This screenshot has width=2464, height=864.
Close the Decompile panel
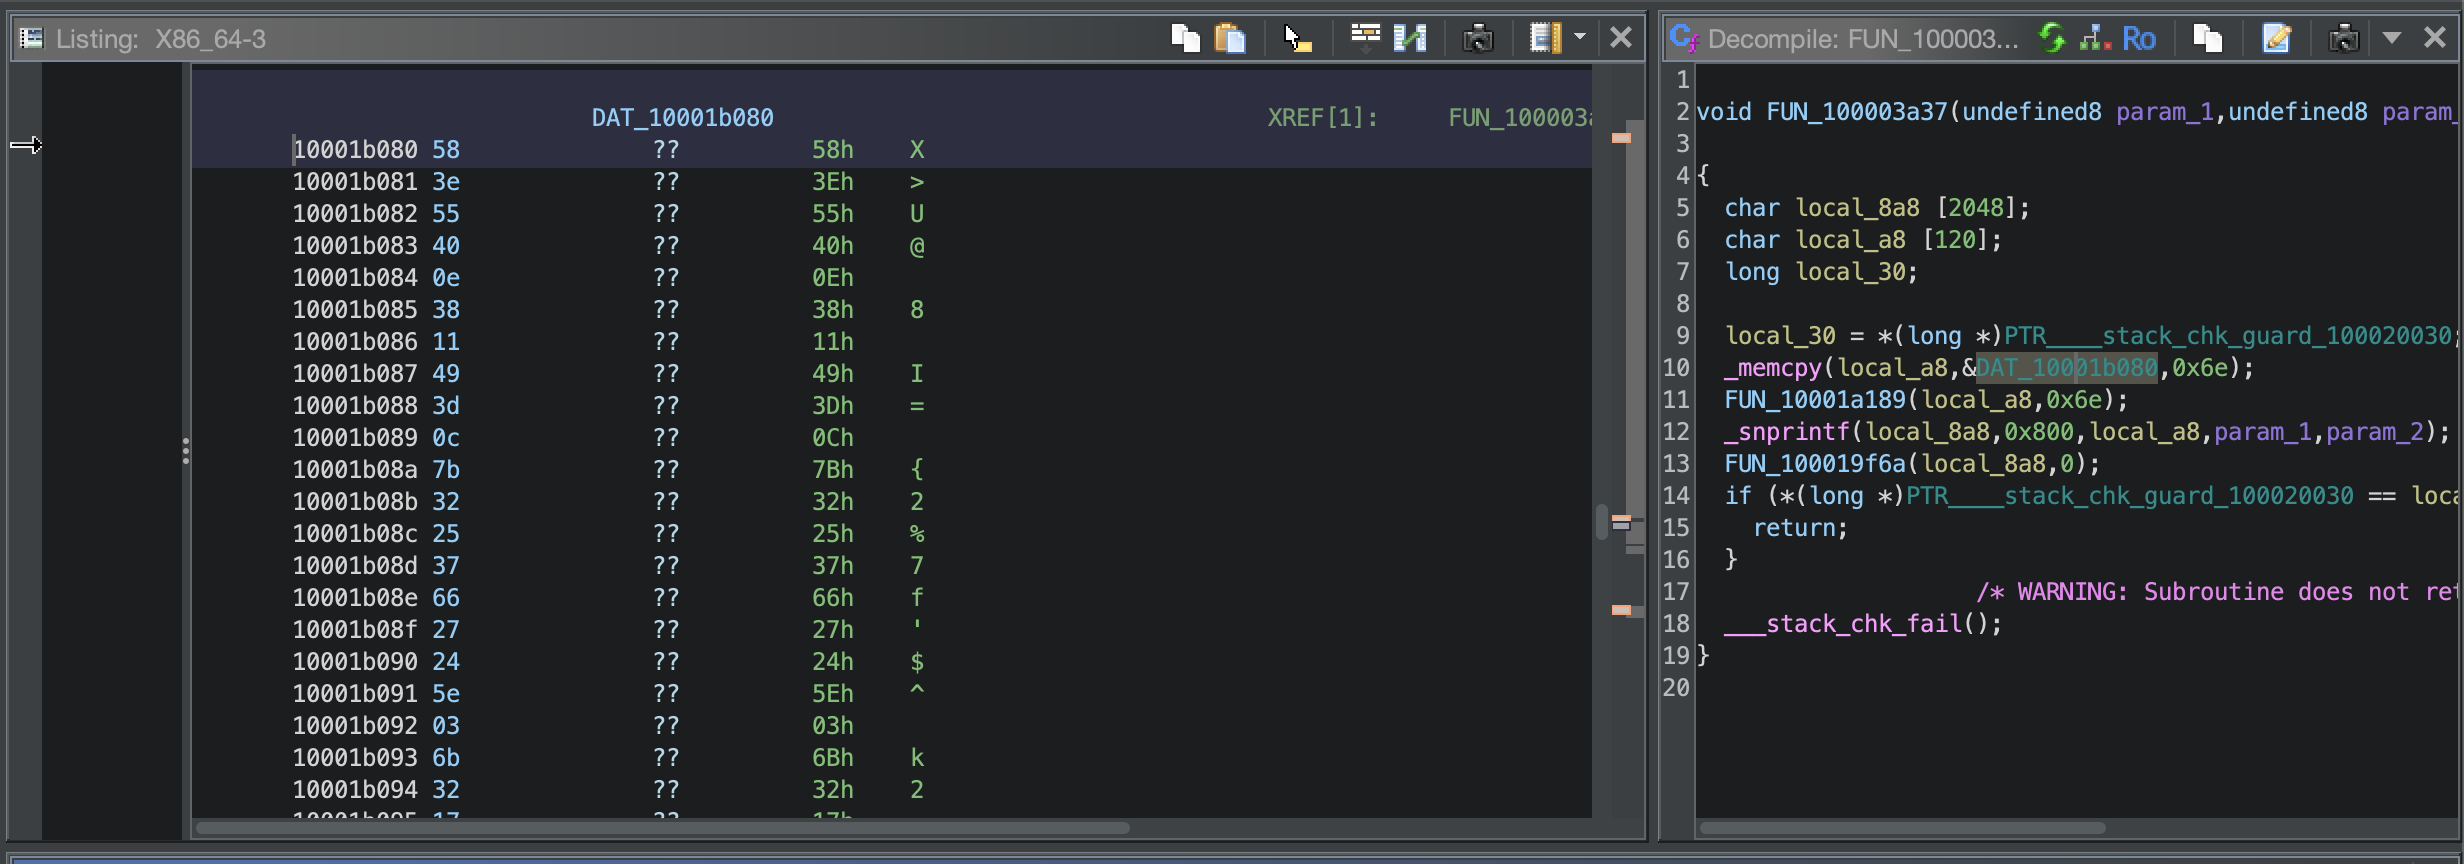(x=2435, y=38)
